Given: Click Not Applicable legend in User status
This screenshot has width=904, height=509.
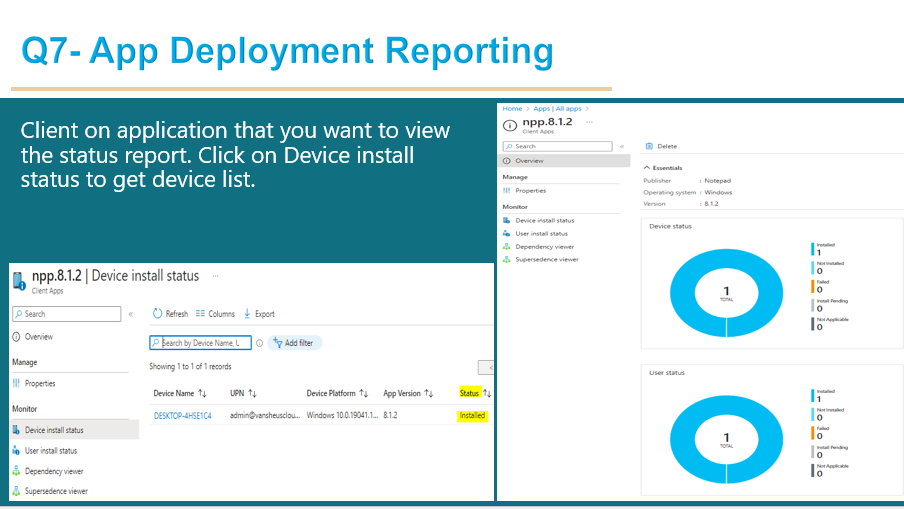Looking at the screenshot, I should [x=830, y=470].
